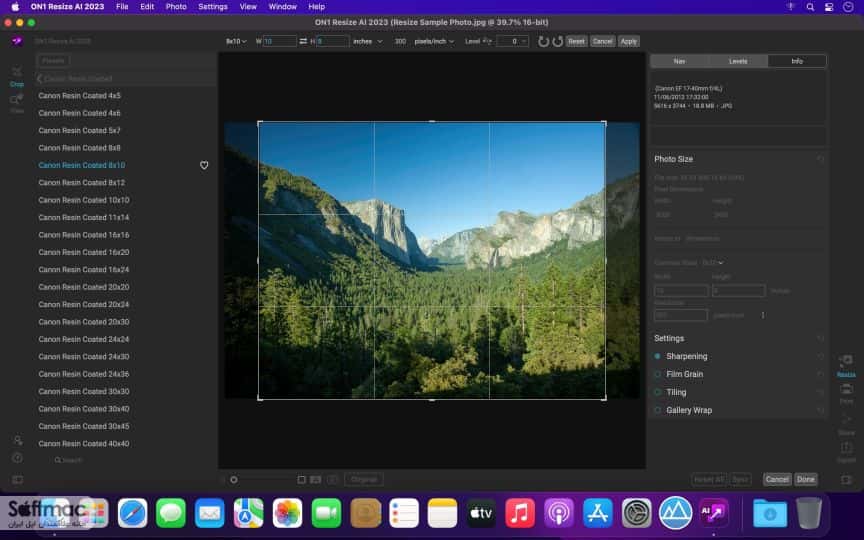This screenshot has width=864, height=540.
Task: Open the Resize module icon
Action: pyautogui.click(x=846, y=366)
